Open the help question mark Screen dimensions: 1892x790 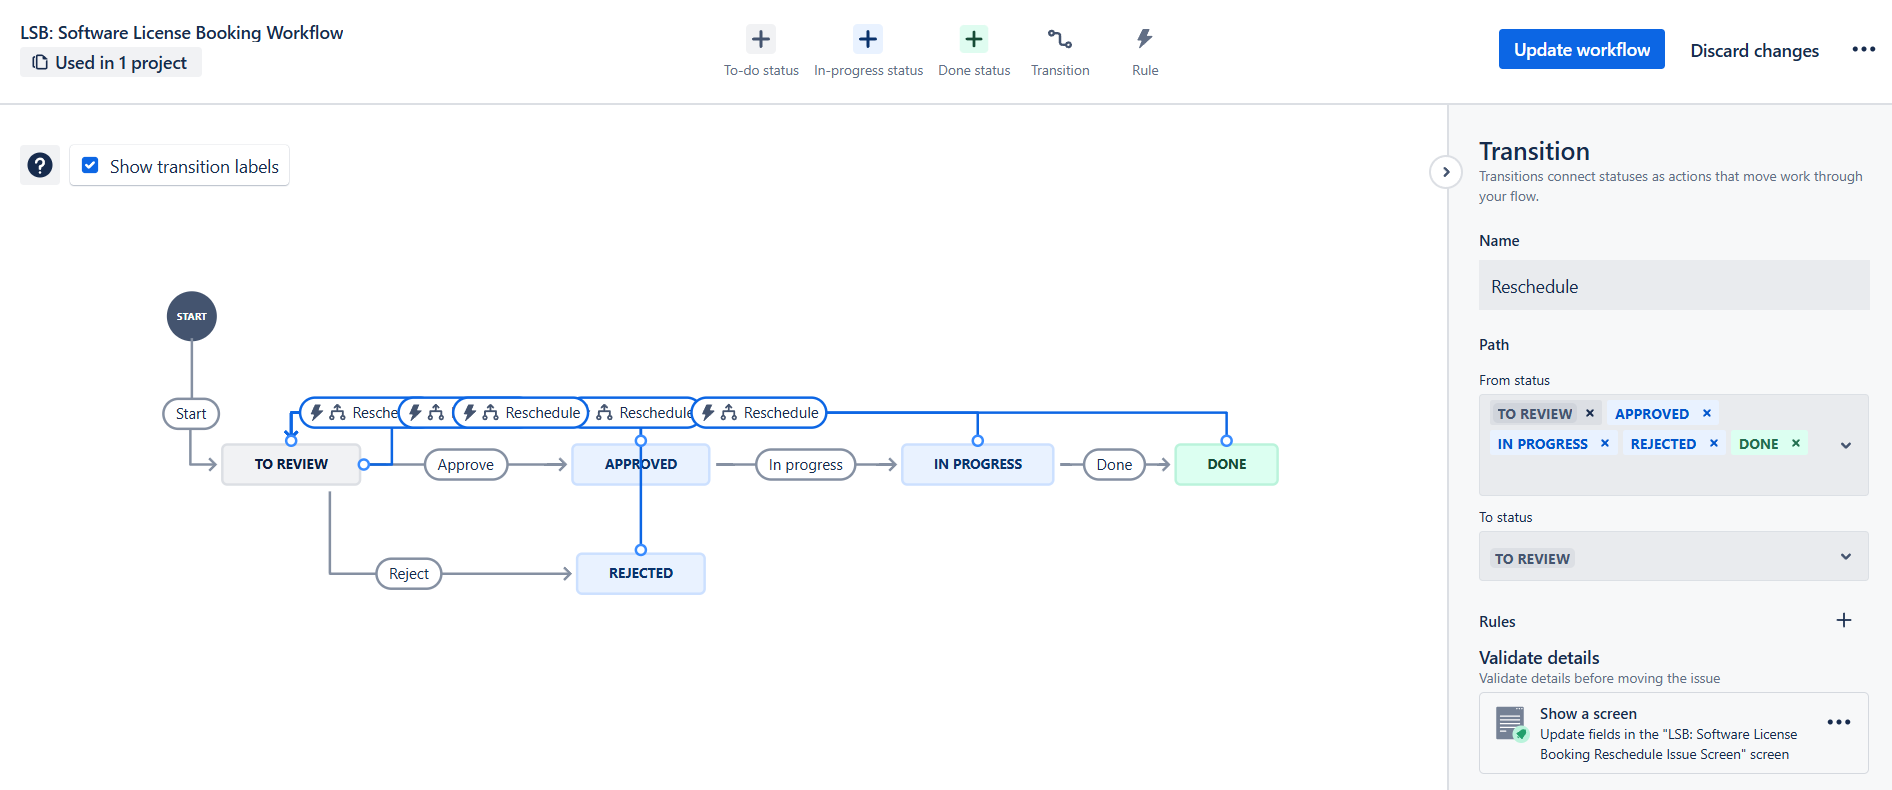pyautogui.click(x=40, y=165)
